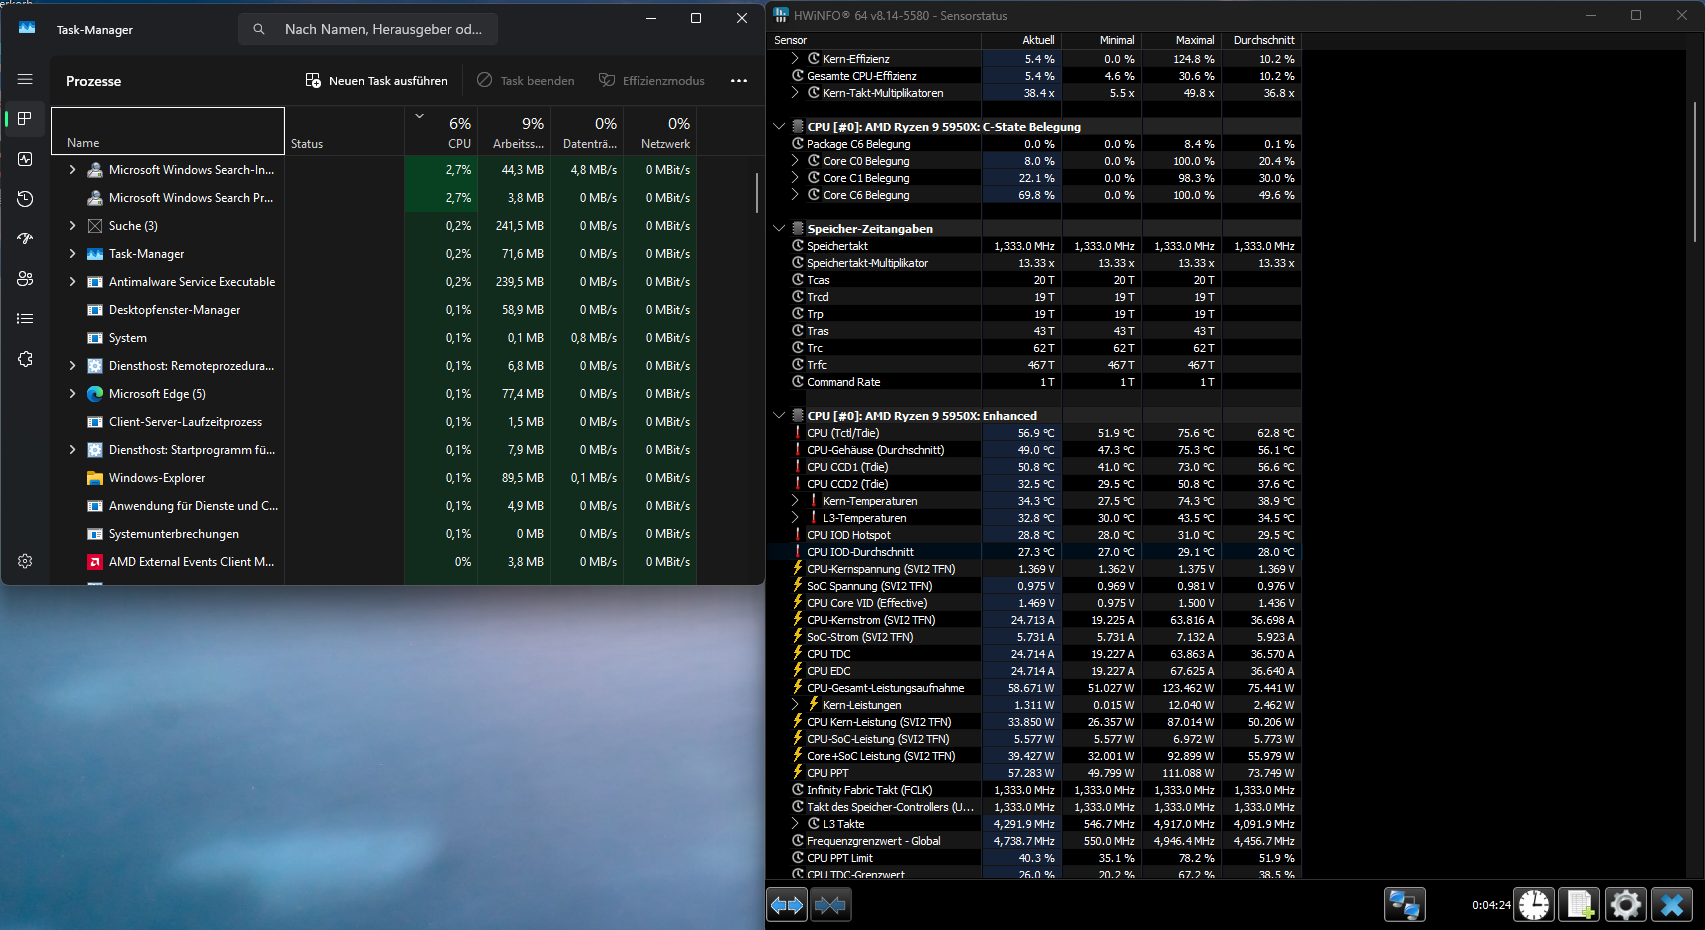This screenshot has width=1705, height=930.
Task: Select Processes icon in Task Manager sidebar
Action: pyautogui.click(x=25, y=119)
